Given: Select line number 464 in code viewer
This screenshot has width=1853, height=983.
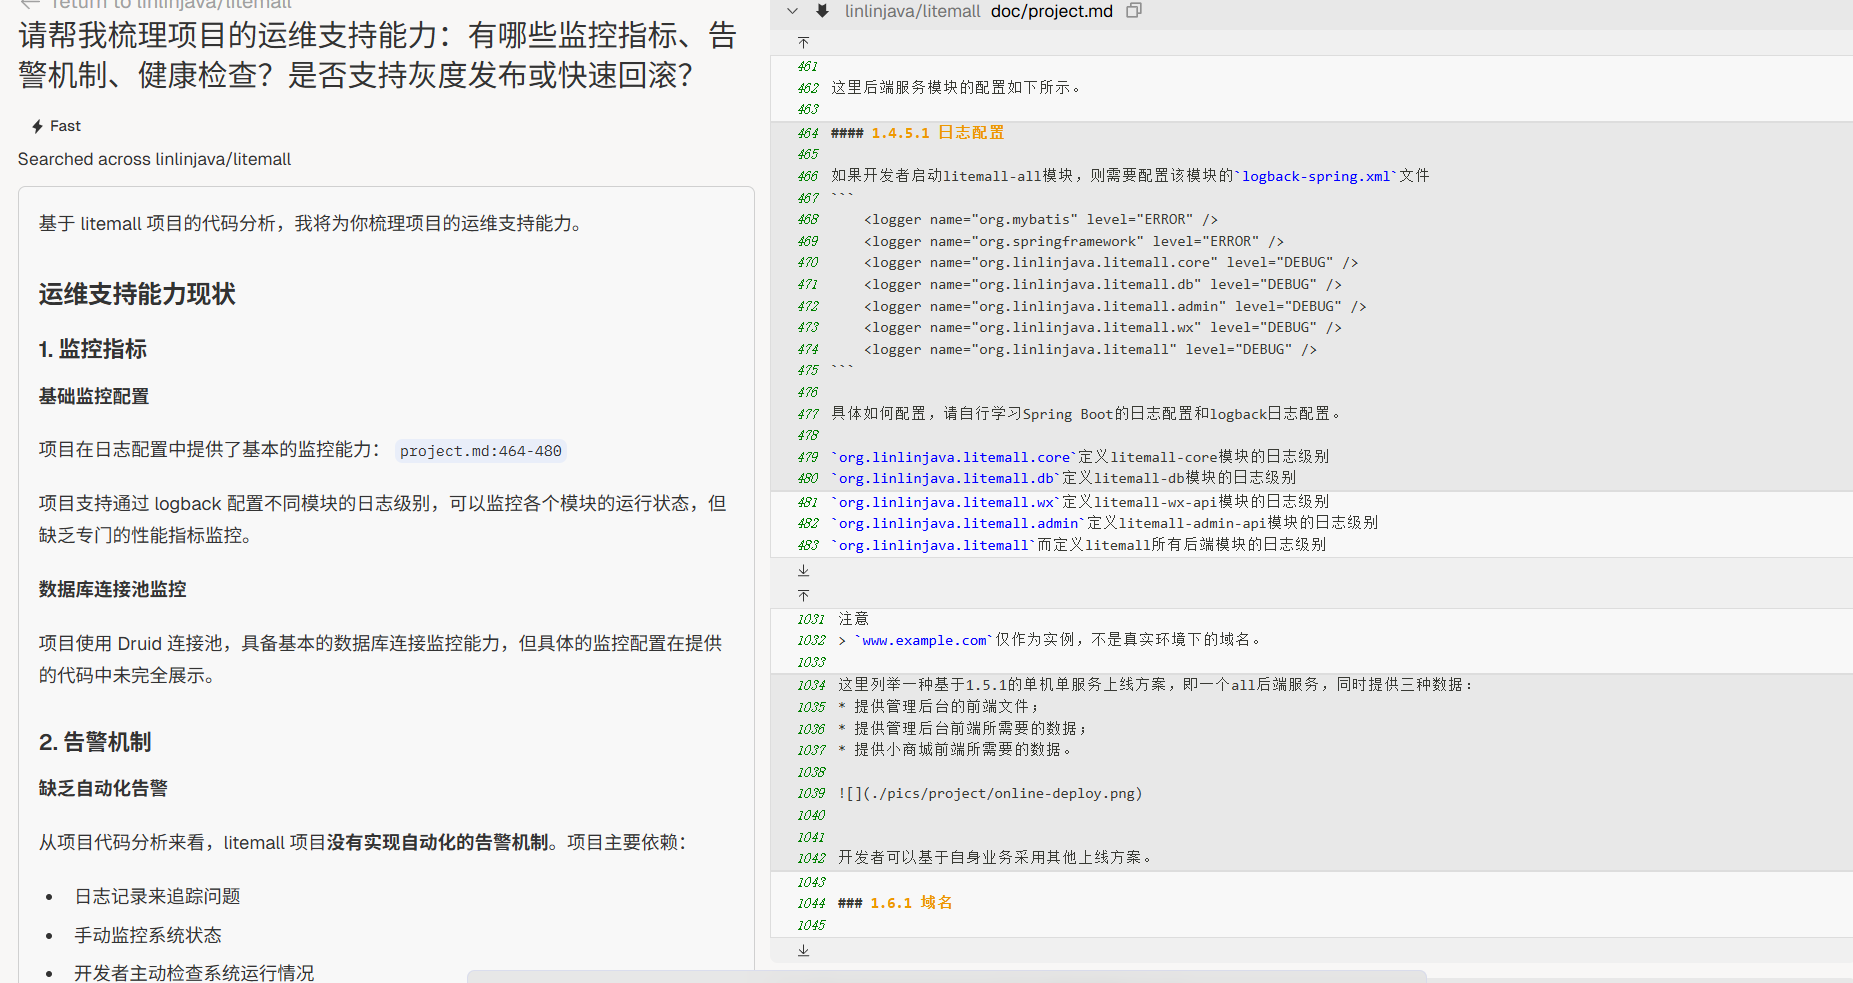Looking at the screenshot, I should (x=808, y=133).
